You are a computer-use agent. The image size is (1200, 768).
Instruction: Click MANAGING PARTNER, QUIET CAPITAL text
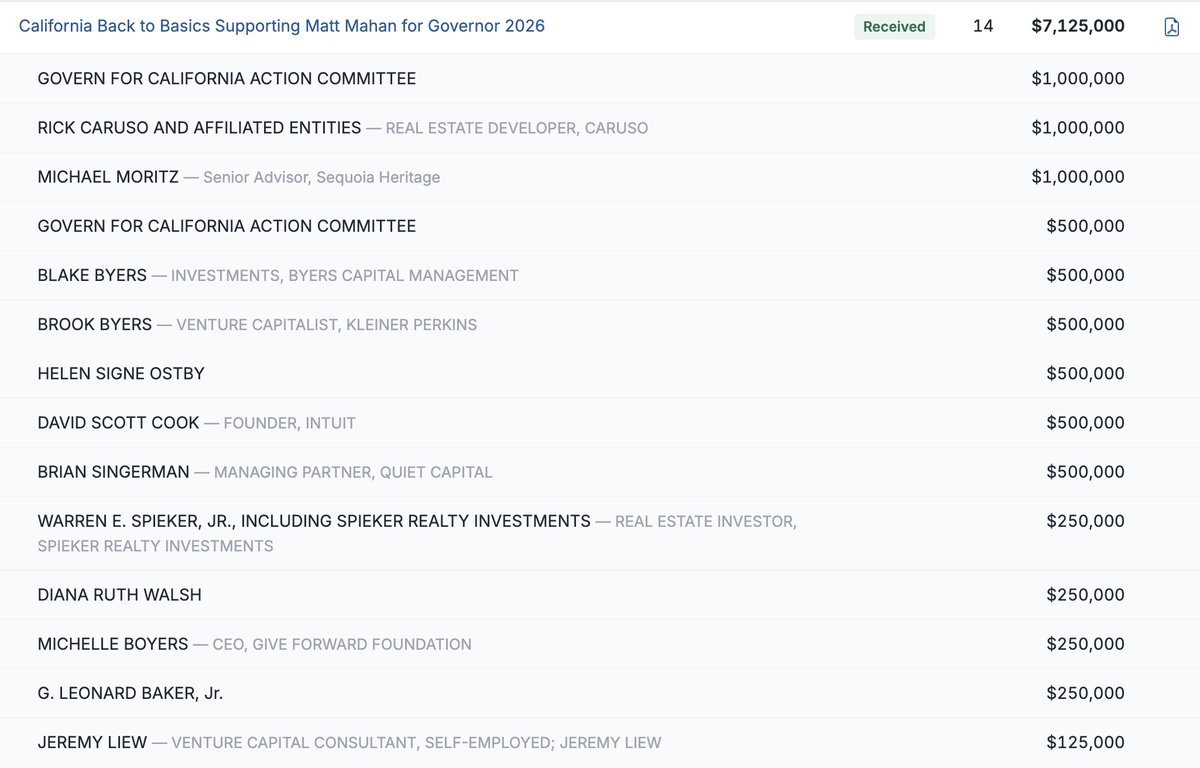[x=353, y=471]
